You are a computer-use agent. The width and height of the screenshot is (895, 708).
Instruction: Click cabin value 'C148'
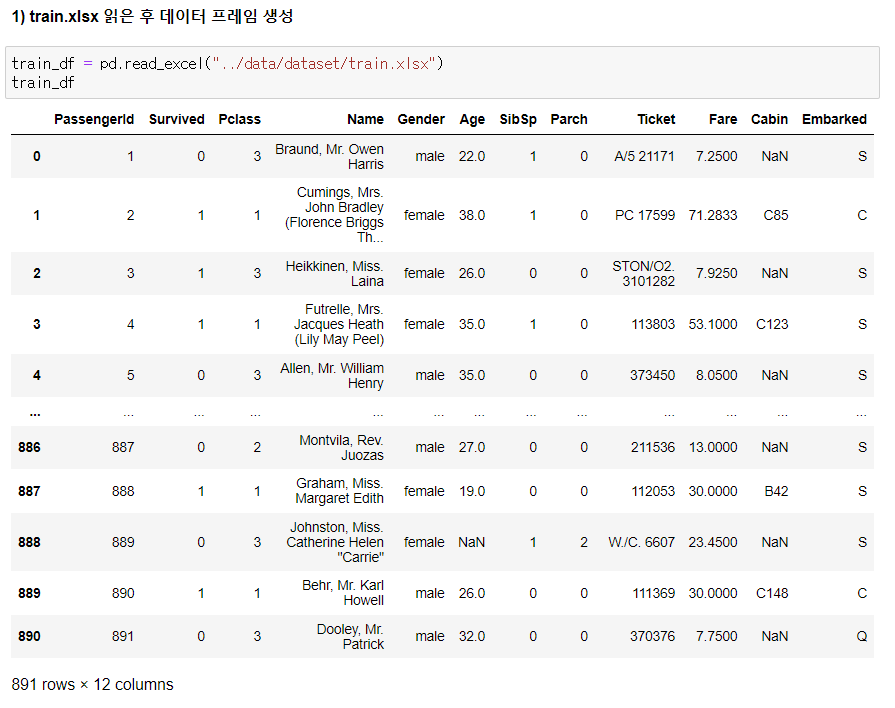(772, 593)
